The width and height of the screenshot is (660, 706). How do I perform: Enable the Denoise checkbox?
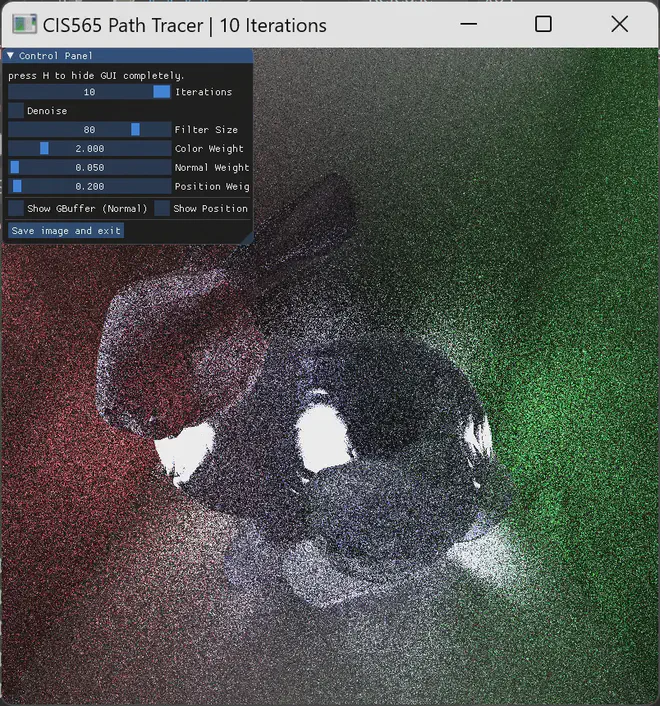point(16,111)
